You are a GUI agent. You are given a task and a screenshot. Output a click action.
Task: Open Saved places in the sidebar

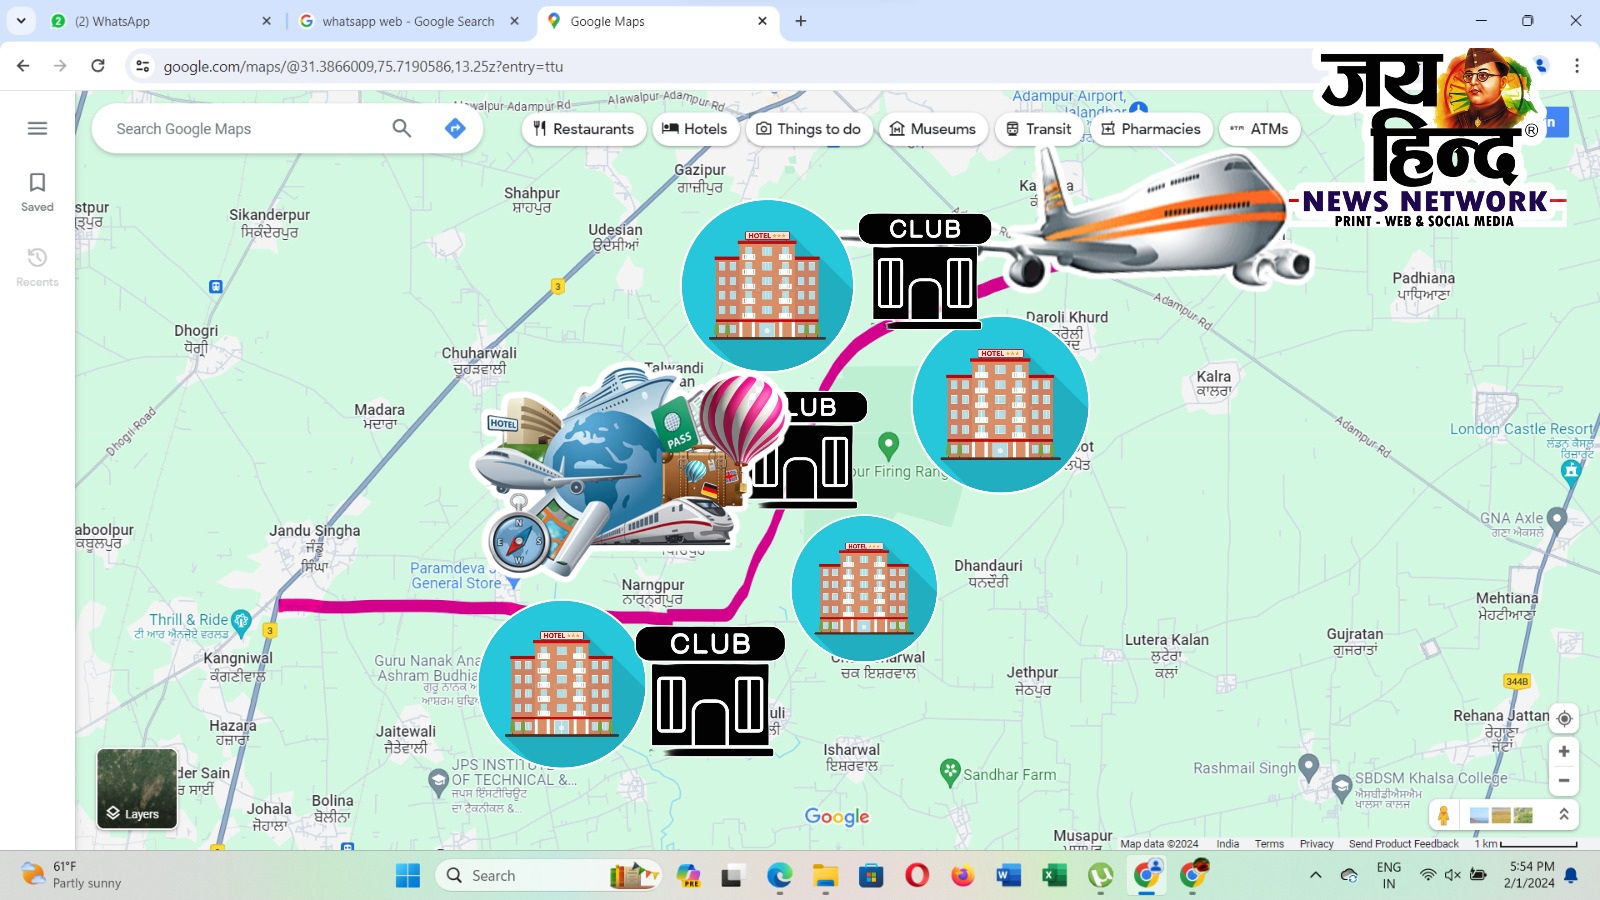coord(37,191)
